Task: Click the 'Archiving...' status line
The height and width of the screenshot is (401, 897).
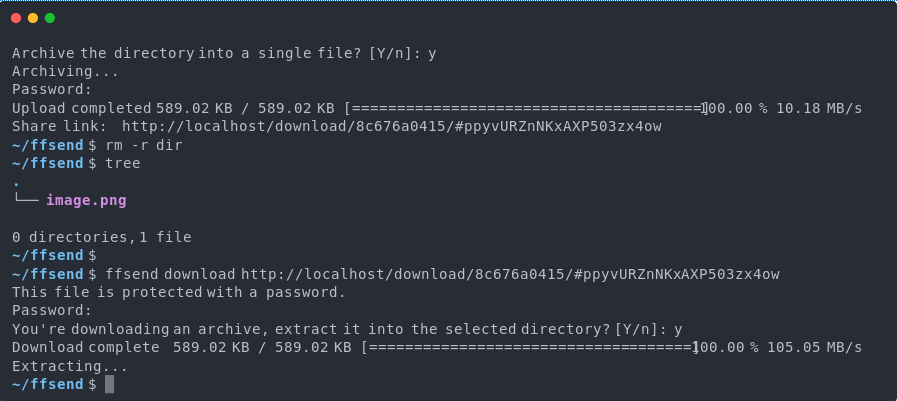Action: 65,72
